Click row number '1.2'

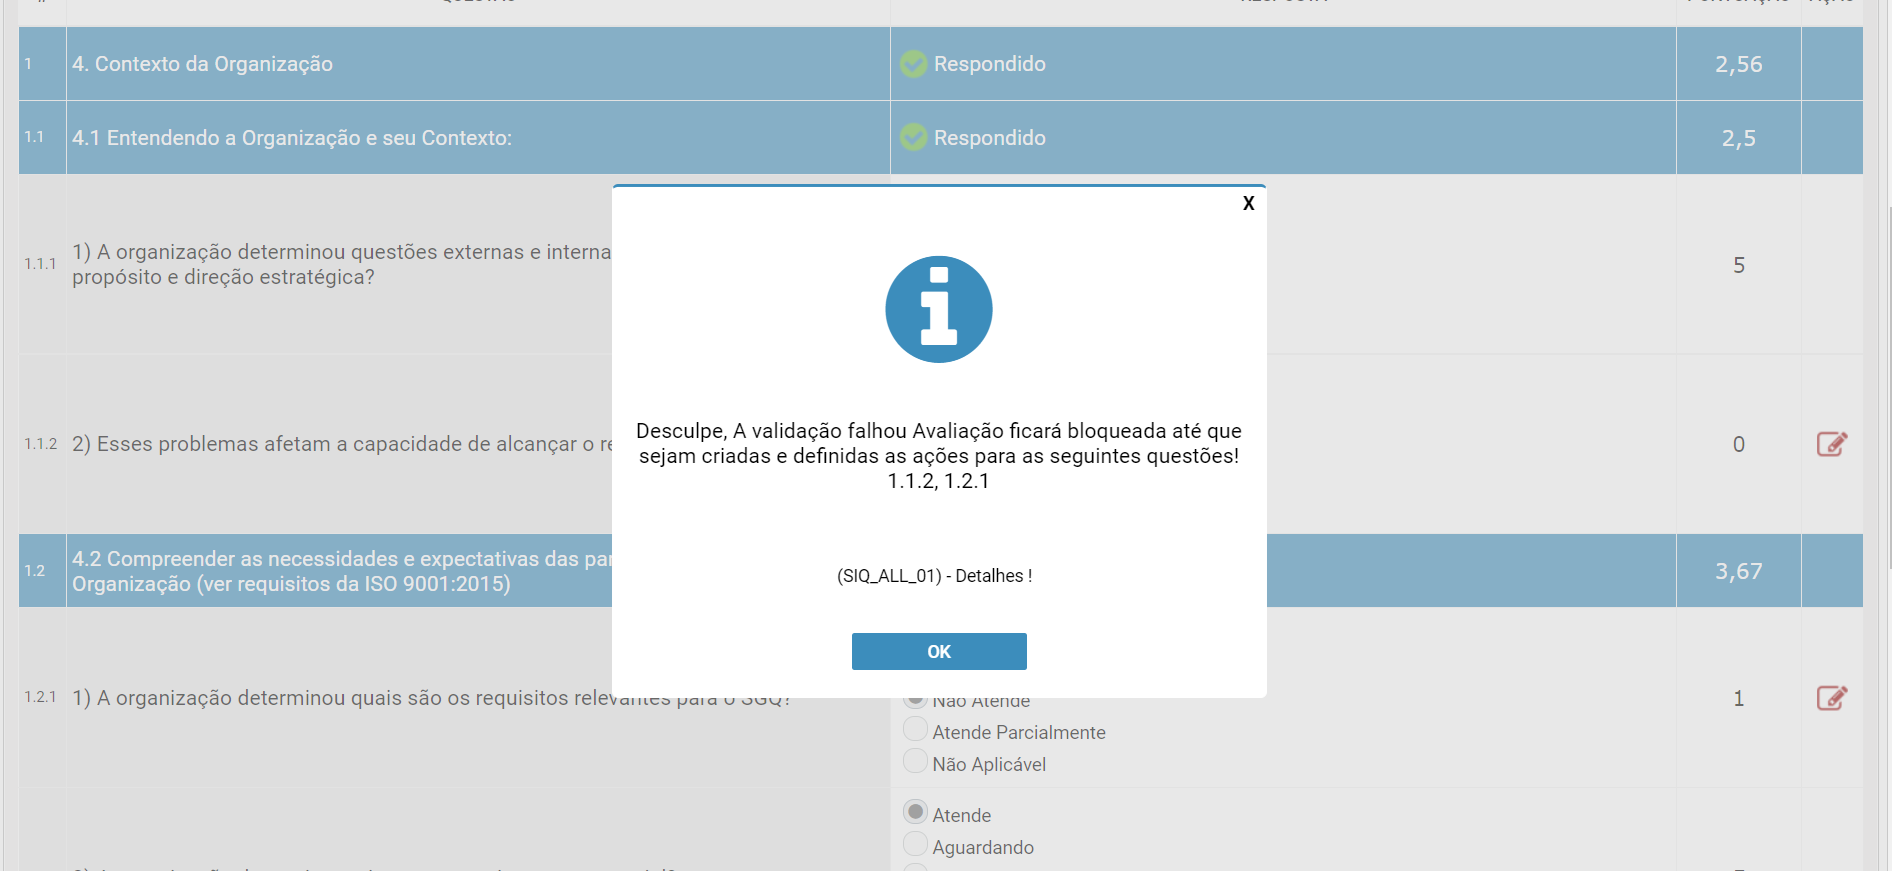(x=35, y=571)
